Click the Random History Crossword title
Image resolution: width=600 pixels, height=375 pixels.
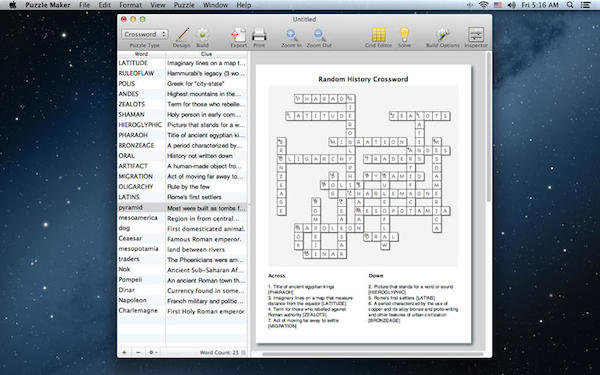click(x=363, y=79)
